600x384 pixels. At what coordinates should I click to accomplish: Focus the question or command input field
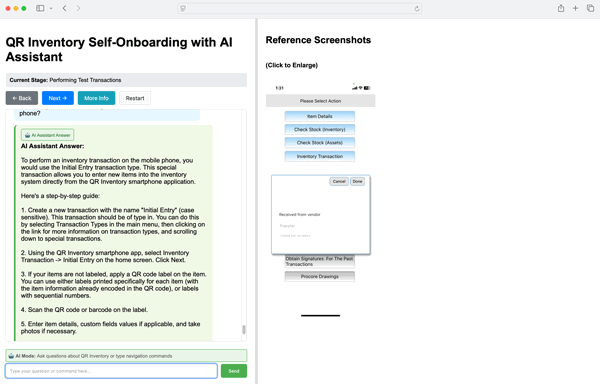click(x=111, y=371)
